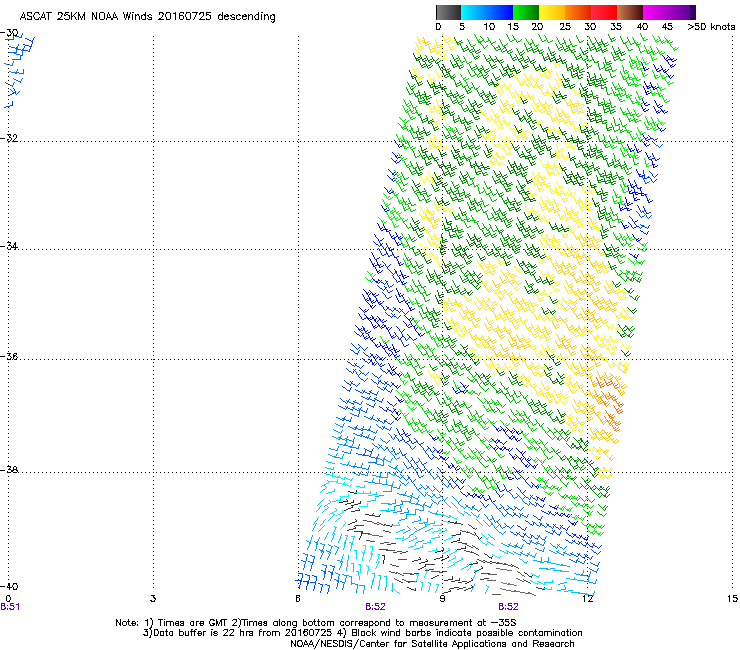Click the purple '8:51' time label
The height and width of the screenshot is (650, 740).
[x=10, y=607]
